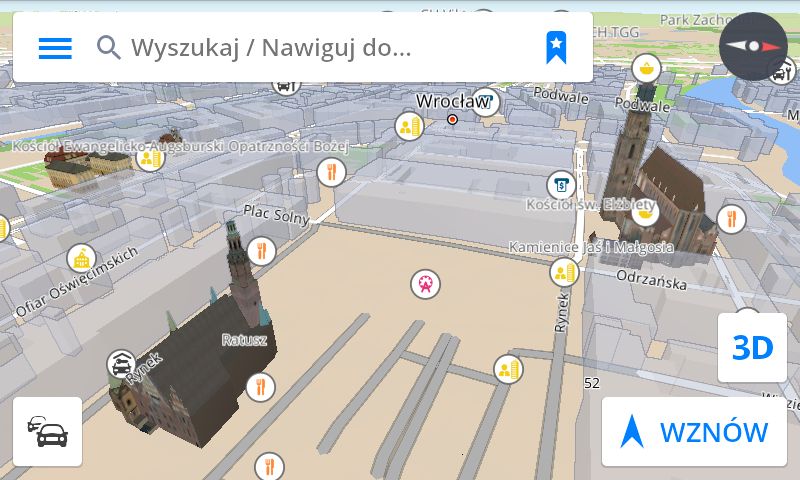This screenshot has width=800, height=480.
Task: Select the garage POI next to Rynek label
Action: 121,364
